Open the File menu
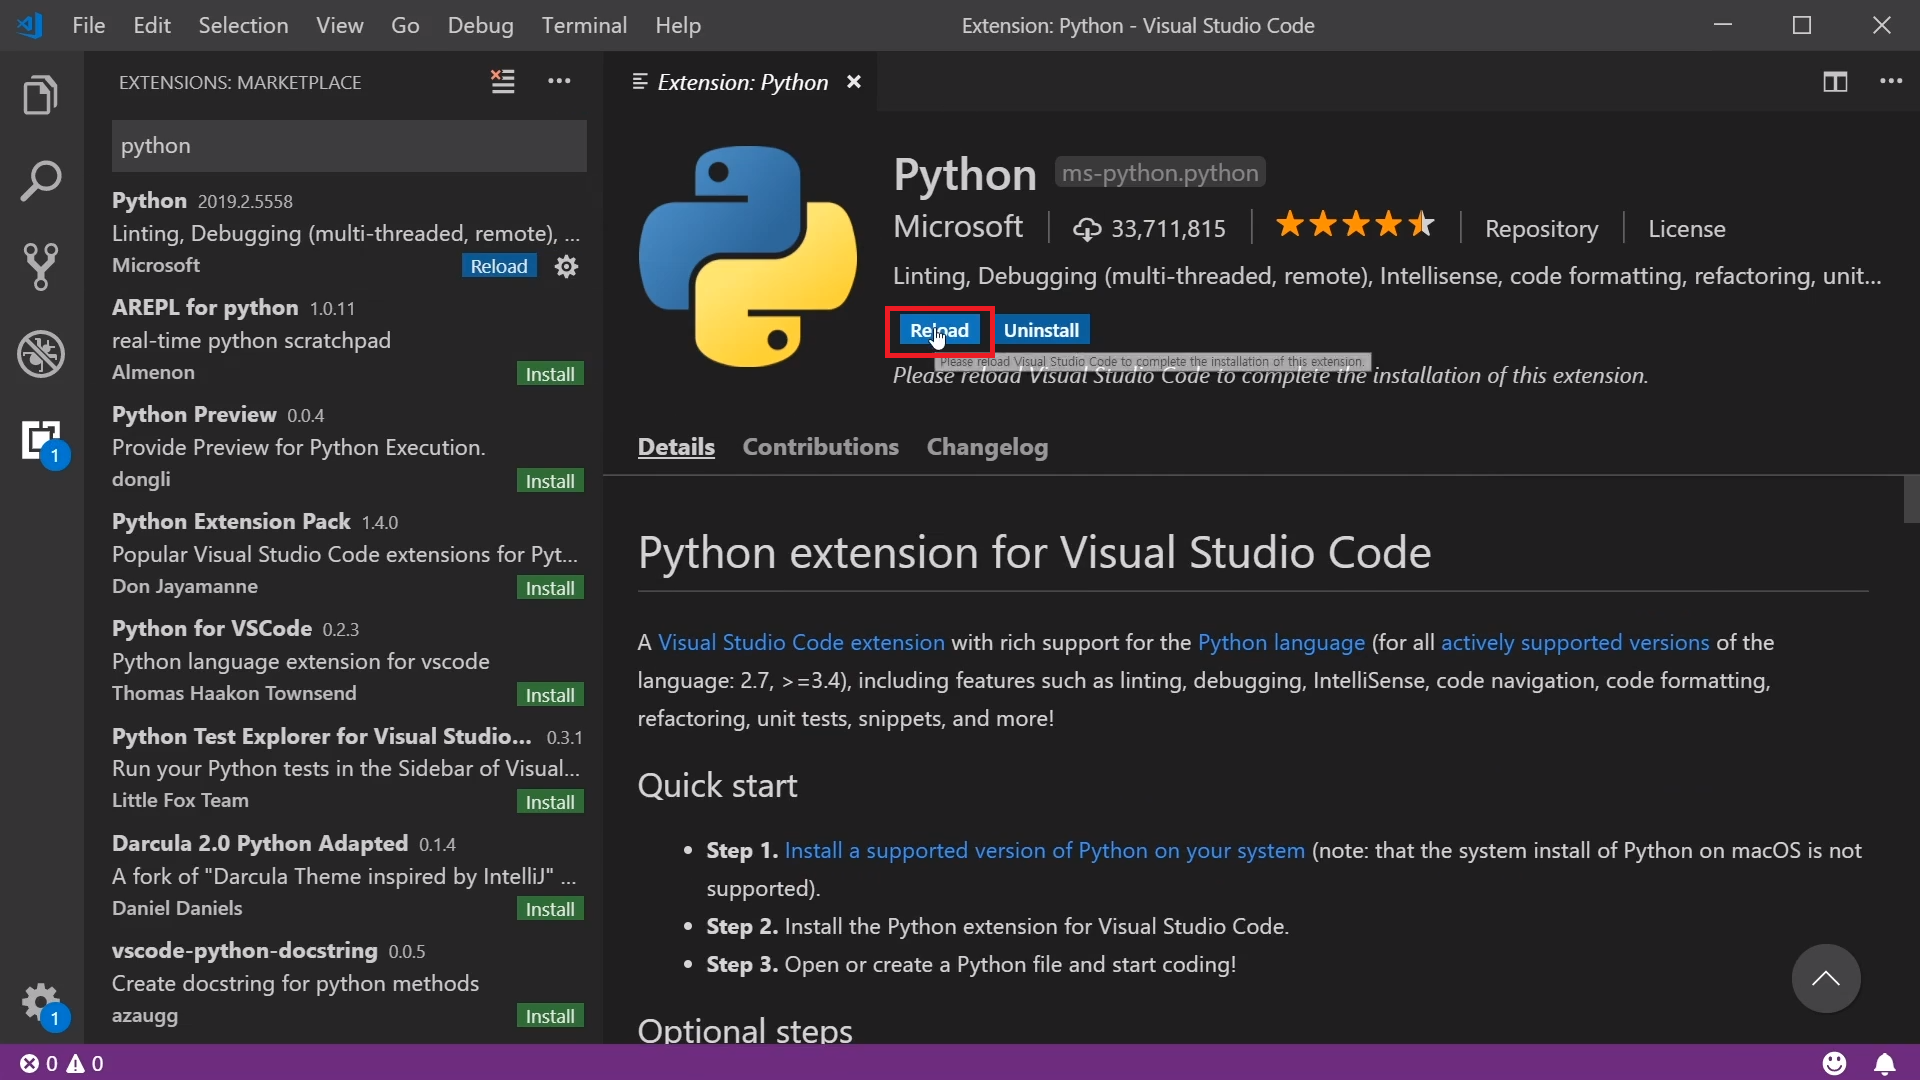 pos(88,25)
